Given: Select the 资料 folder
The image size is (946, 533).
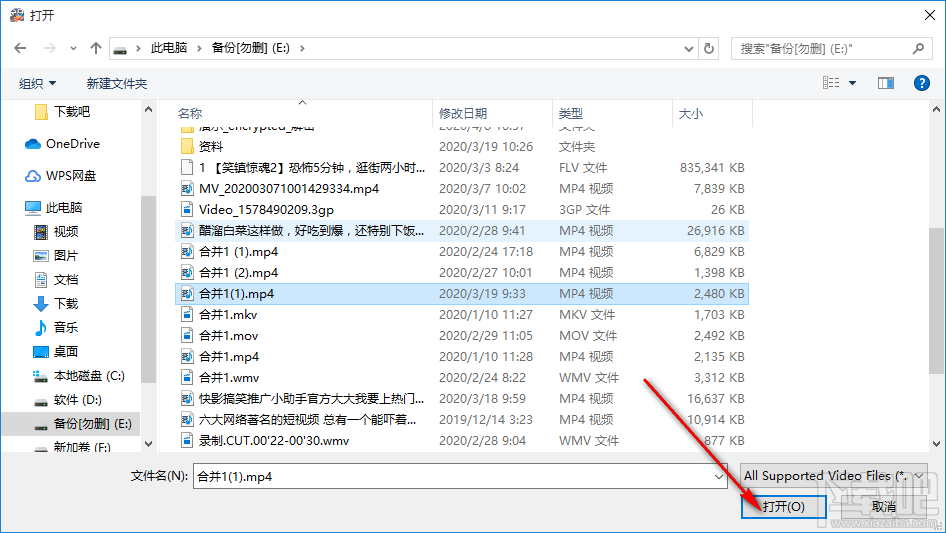Looking at the screenshot, I should 462,147.
